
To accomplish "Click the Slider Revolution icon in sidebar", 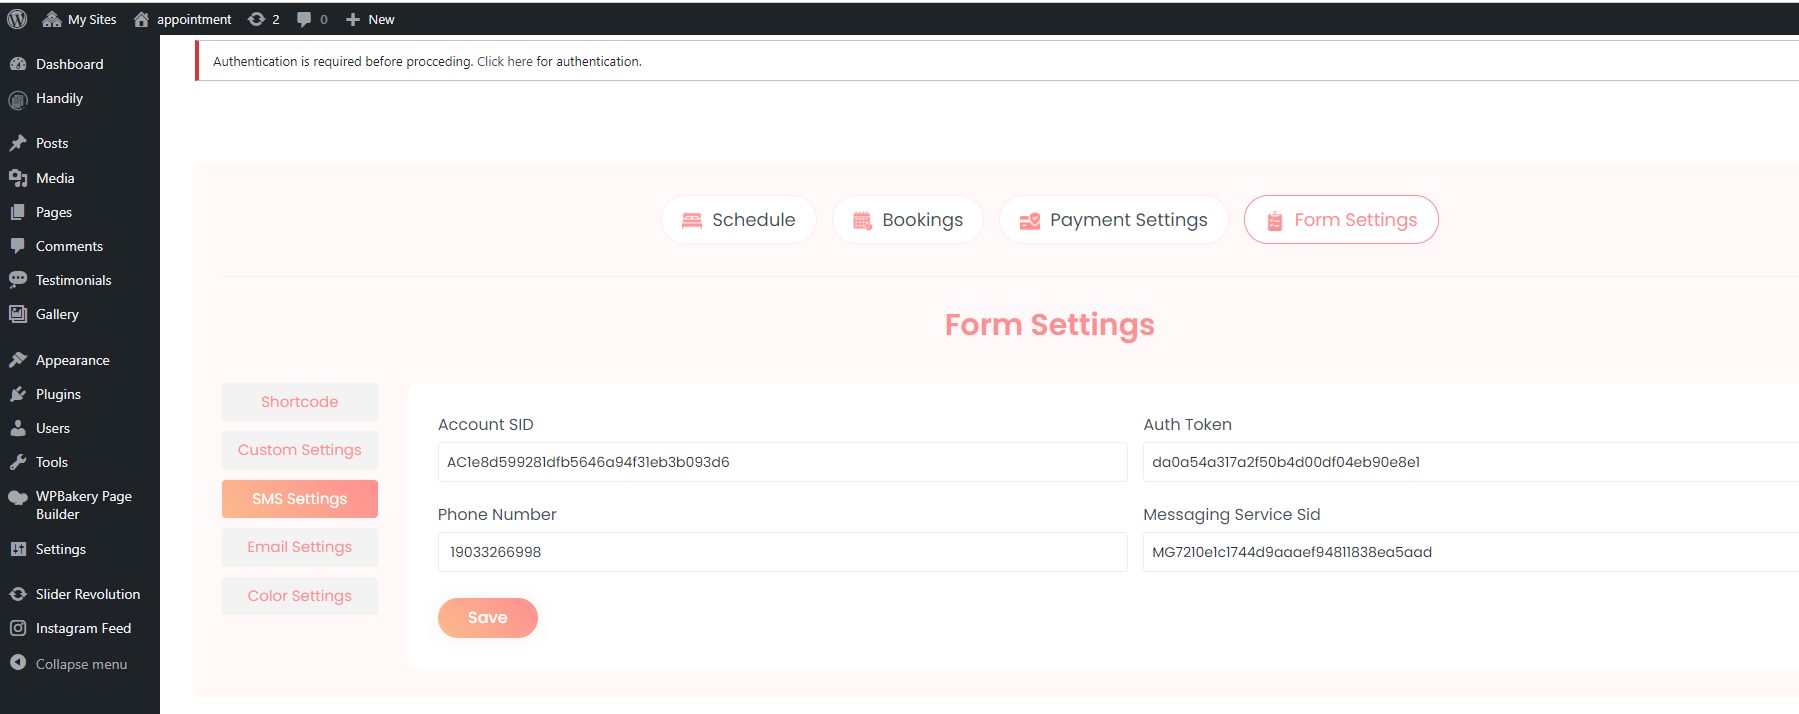I will point(18,594).
